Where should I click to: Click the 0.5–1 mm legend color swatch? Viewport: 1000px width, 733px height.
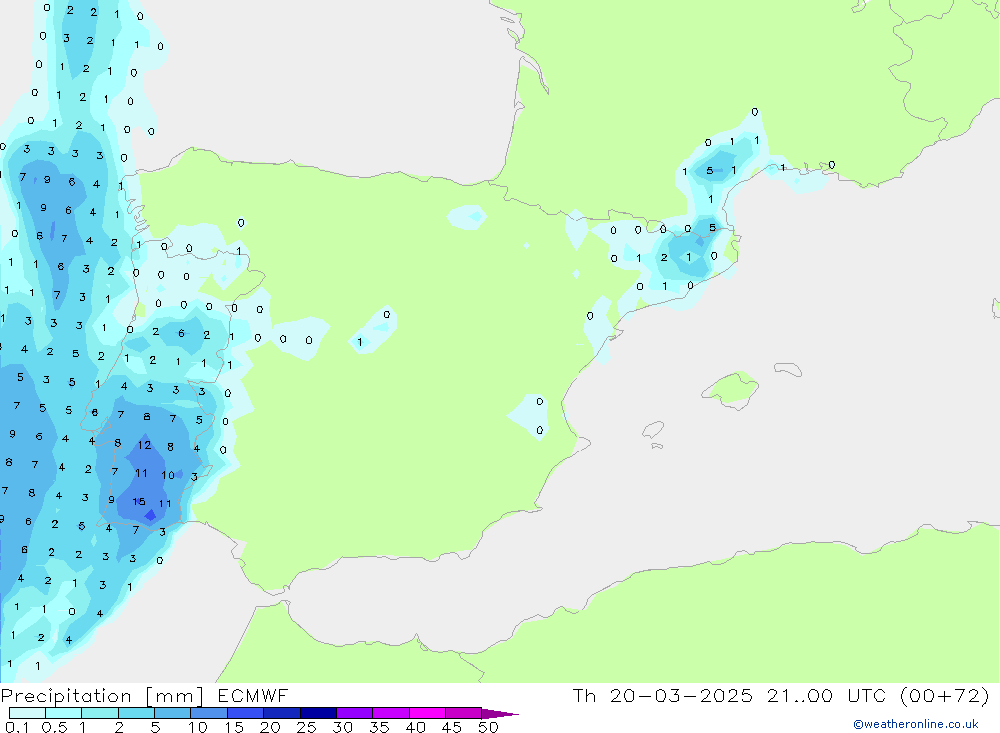click(x=64, y=713)
